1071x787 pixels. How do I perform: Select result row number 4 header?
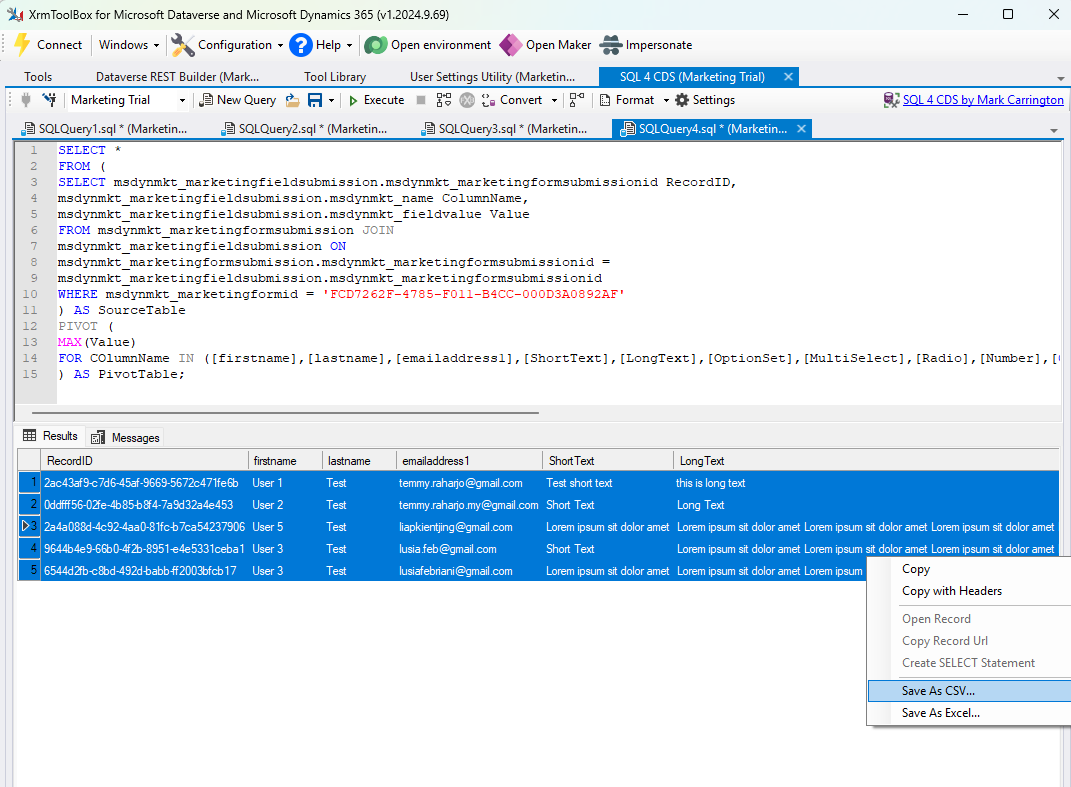click(x=29, y=549)
